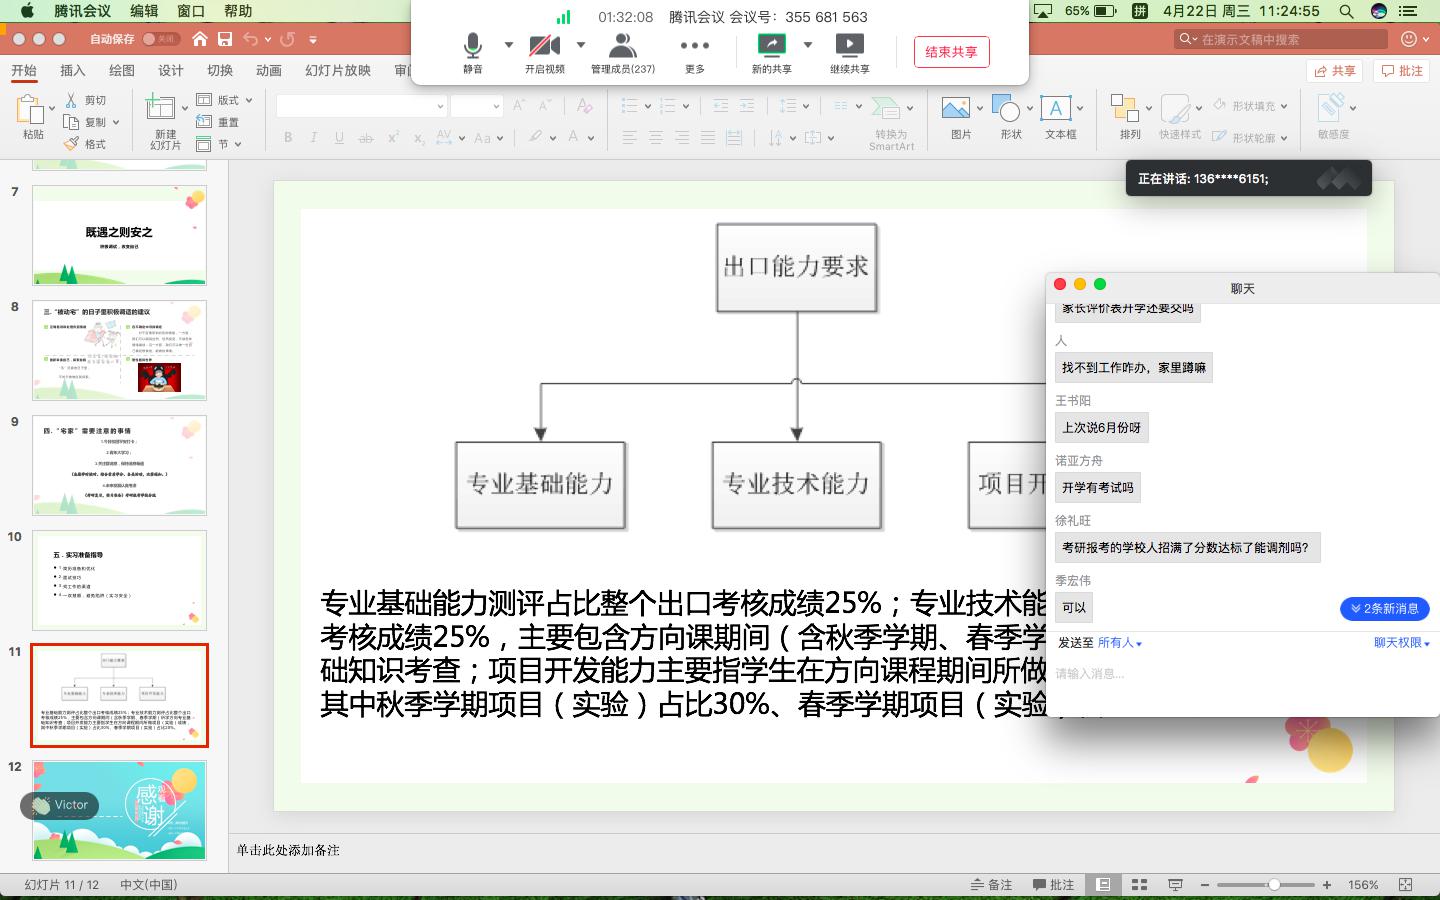This screenshot has width=1440, height=900.
Task: Open the 管理成员 members panel
Action: click(625, 48)
